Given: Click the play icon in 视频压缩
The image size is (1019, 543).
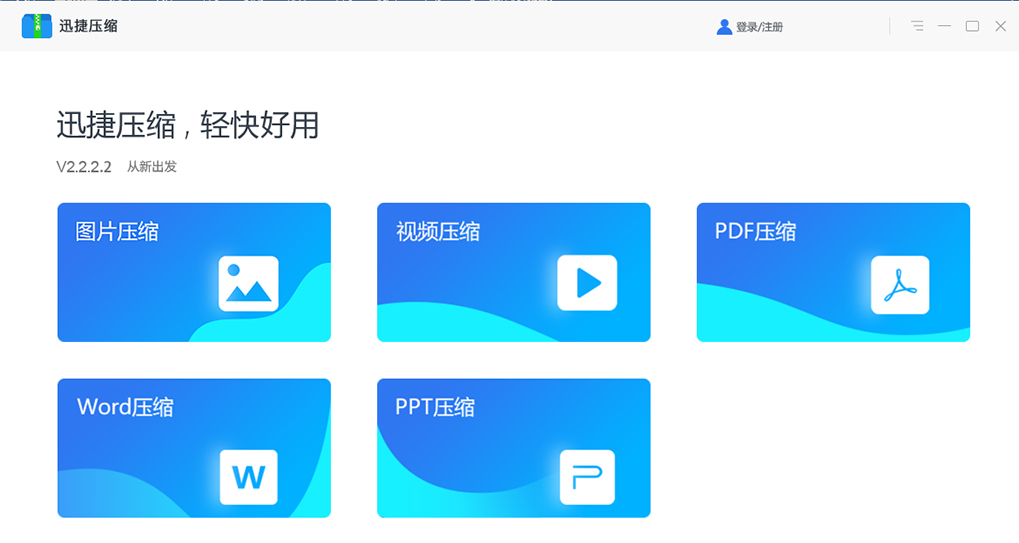Looking at the screenshot, I should point(587,283).
